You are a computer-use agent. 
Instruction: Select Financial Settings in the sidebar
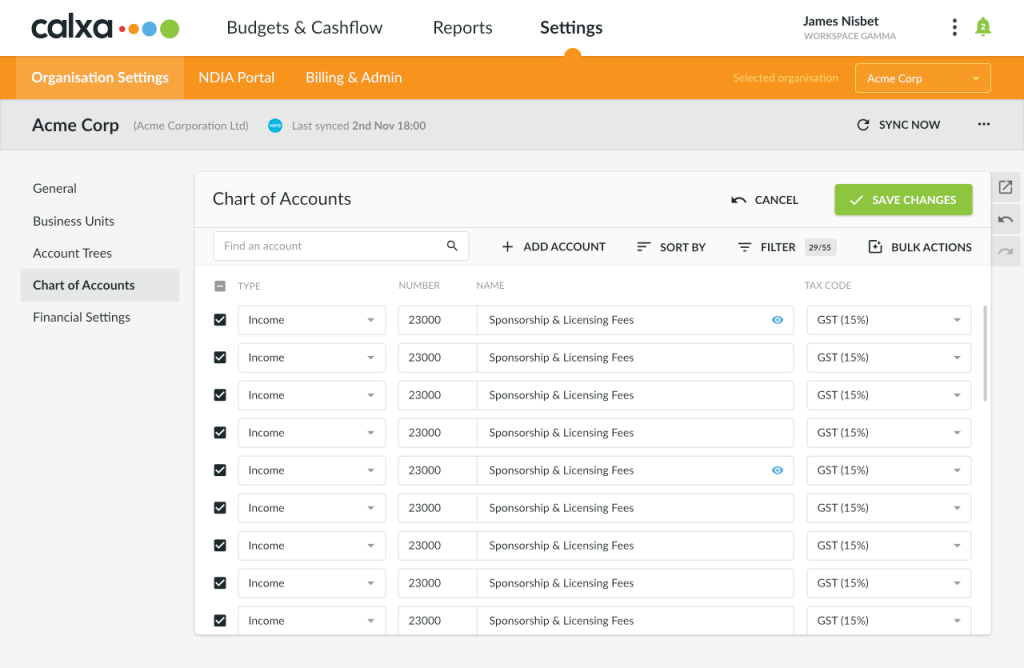tap(82, 317)
